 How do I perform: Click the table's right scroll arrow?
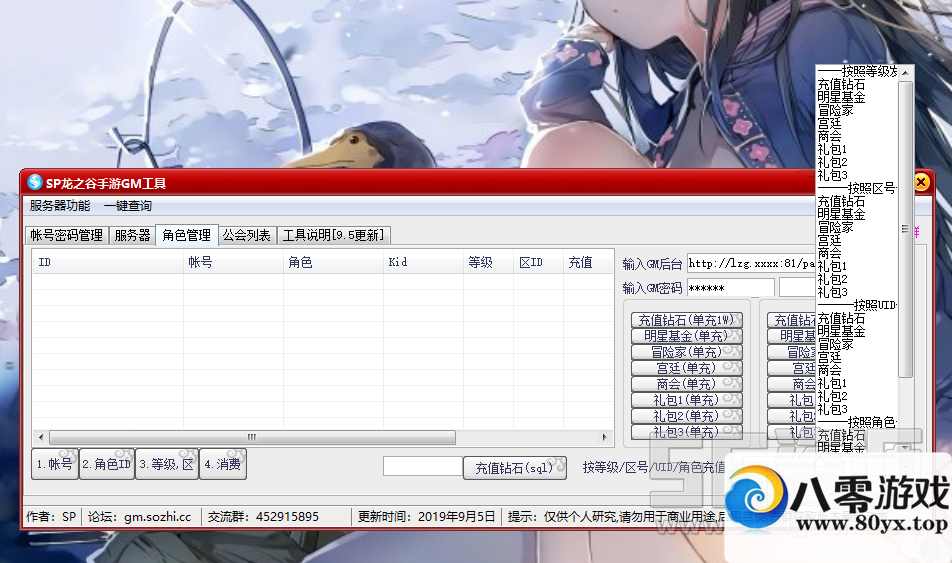tap(604, 437)
